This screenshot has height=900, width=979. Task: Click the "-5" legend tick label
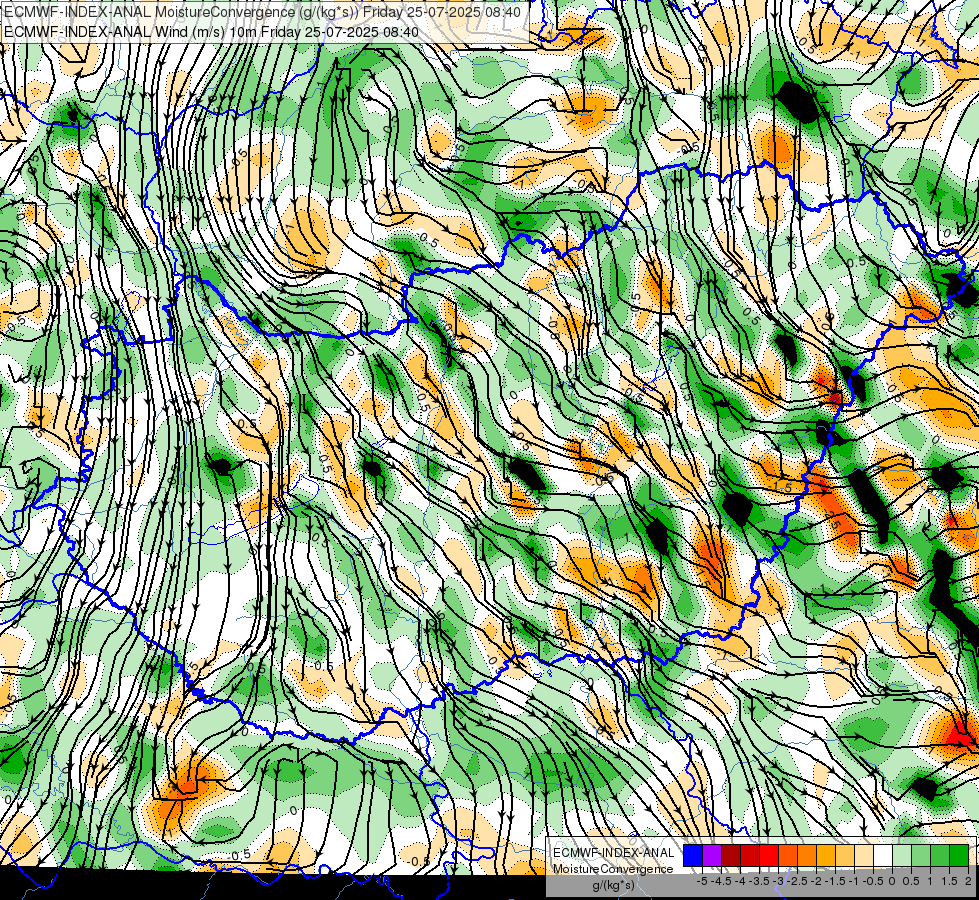click(x=702, y=881)
